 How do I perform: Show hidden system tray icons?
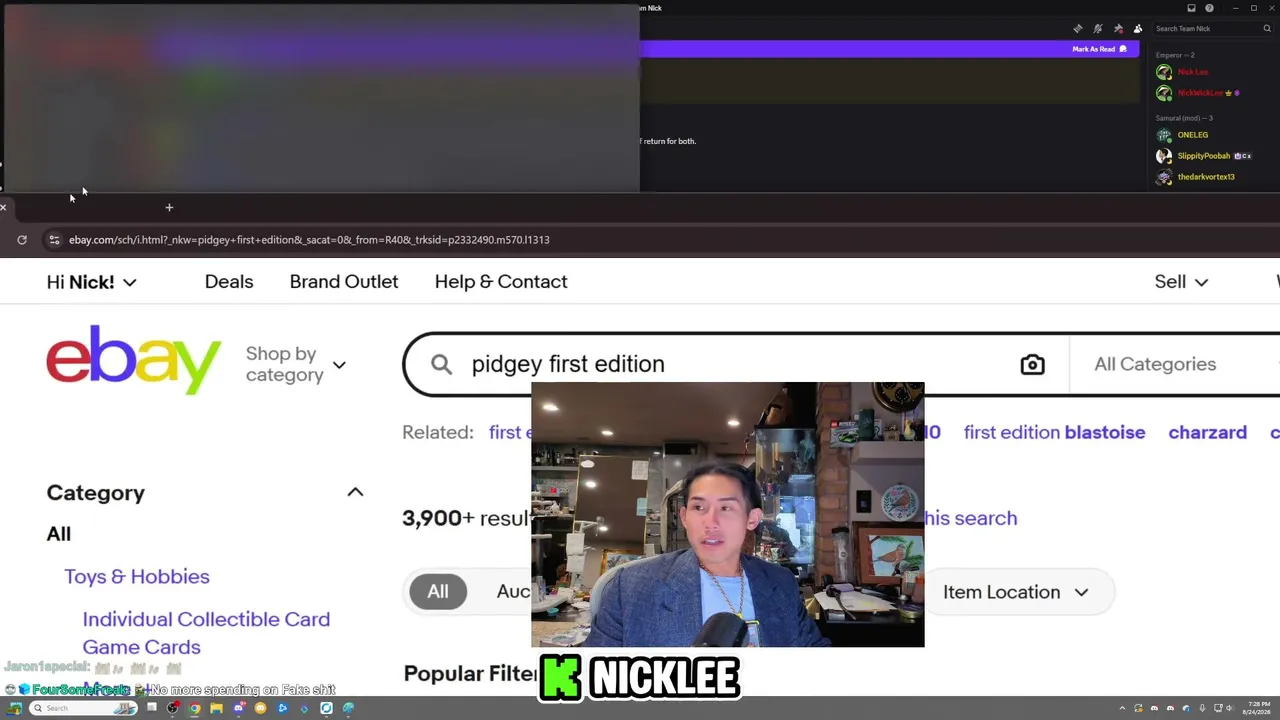(x=1122, y=708)
